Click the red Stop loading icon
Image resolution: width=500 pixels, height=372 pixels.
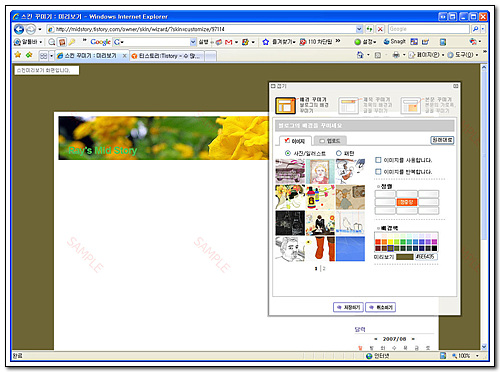pos(380,29)
